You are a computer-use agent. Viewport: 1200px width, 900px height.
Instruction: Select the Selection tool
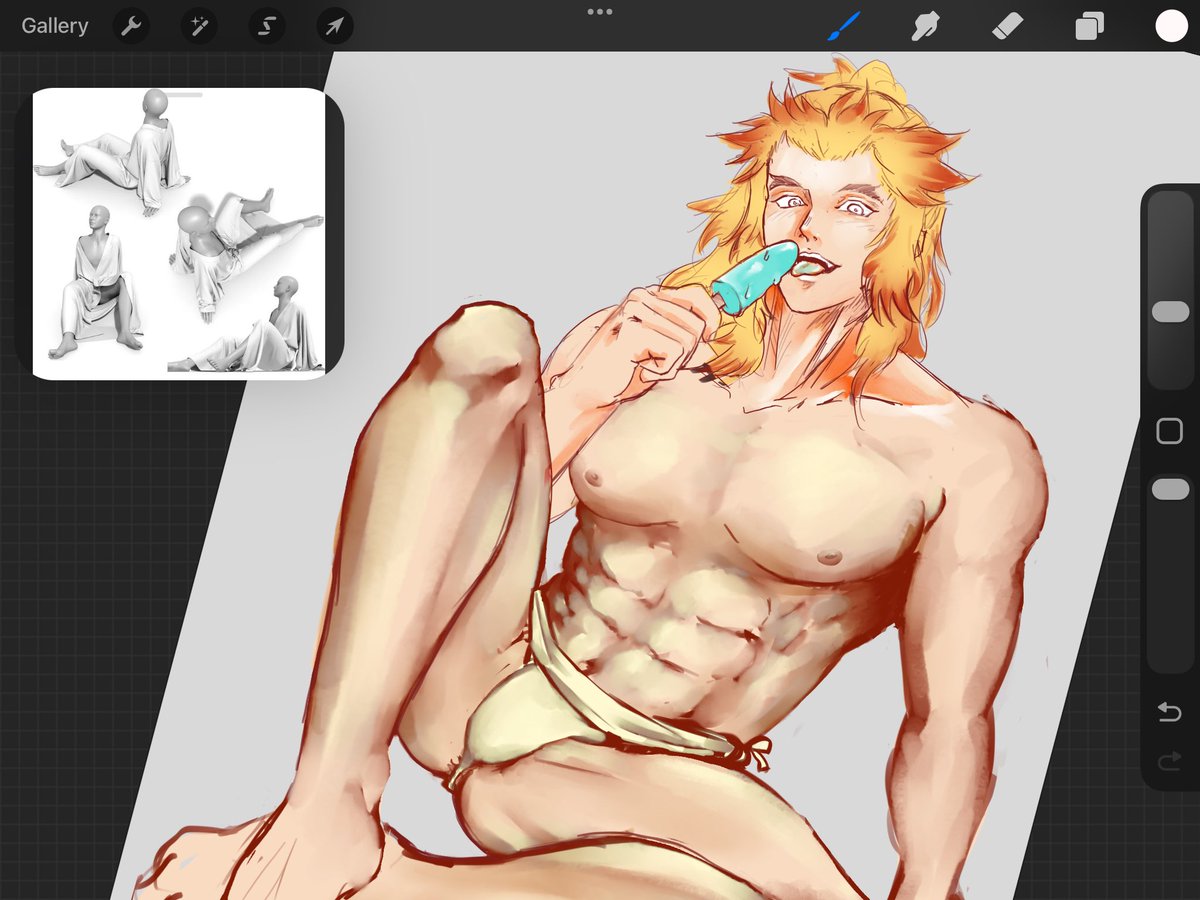[x=266, y=26]
